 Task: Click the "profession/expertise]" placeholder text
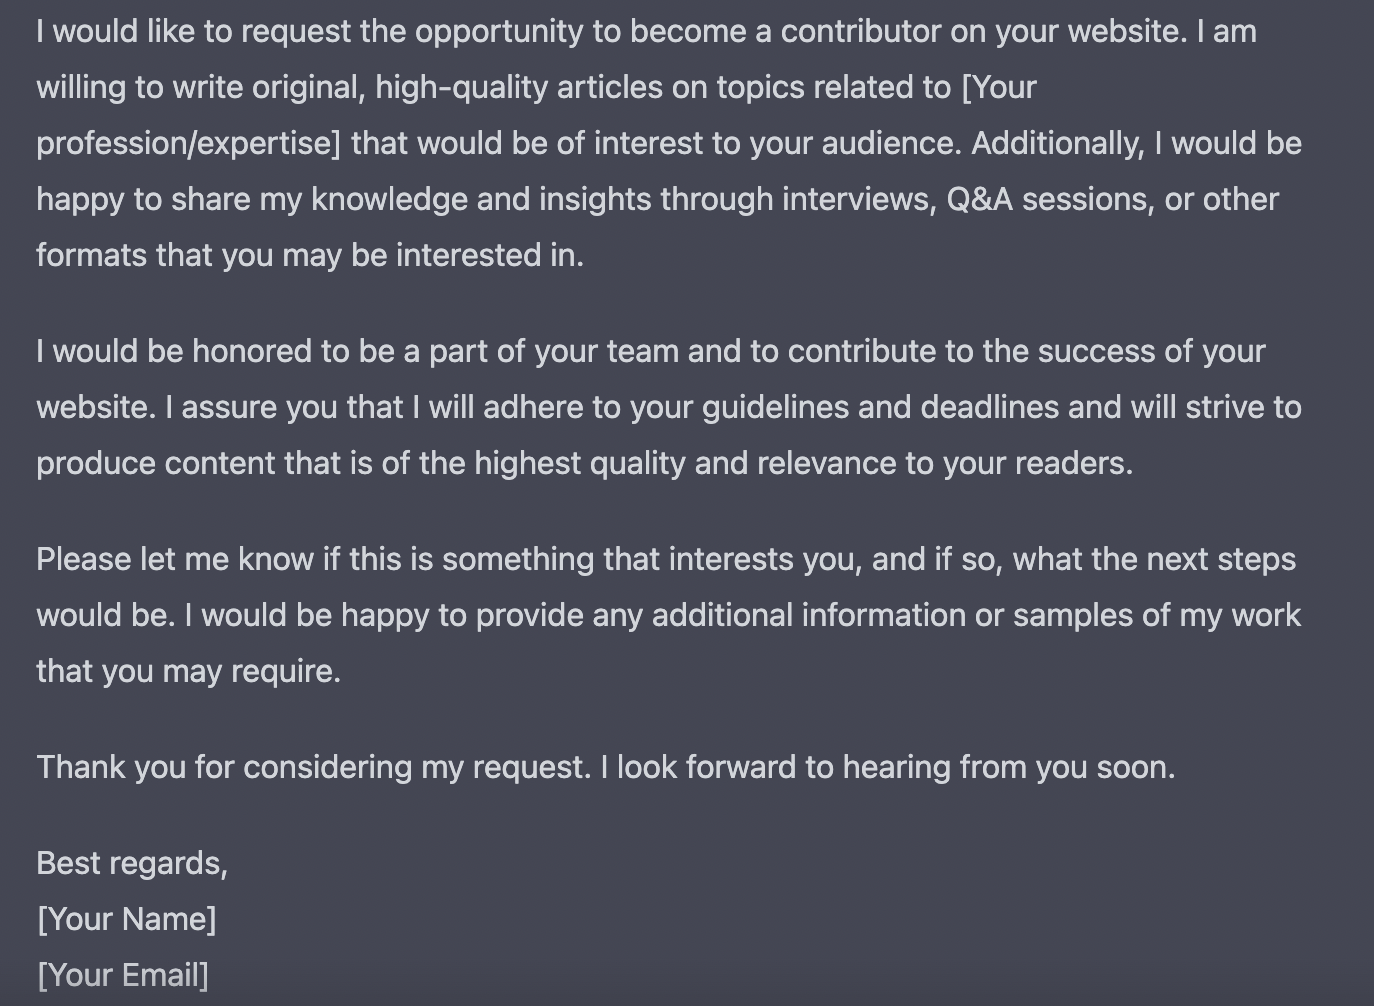(189, 143)
